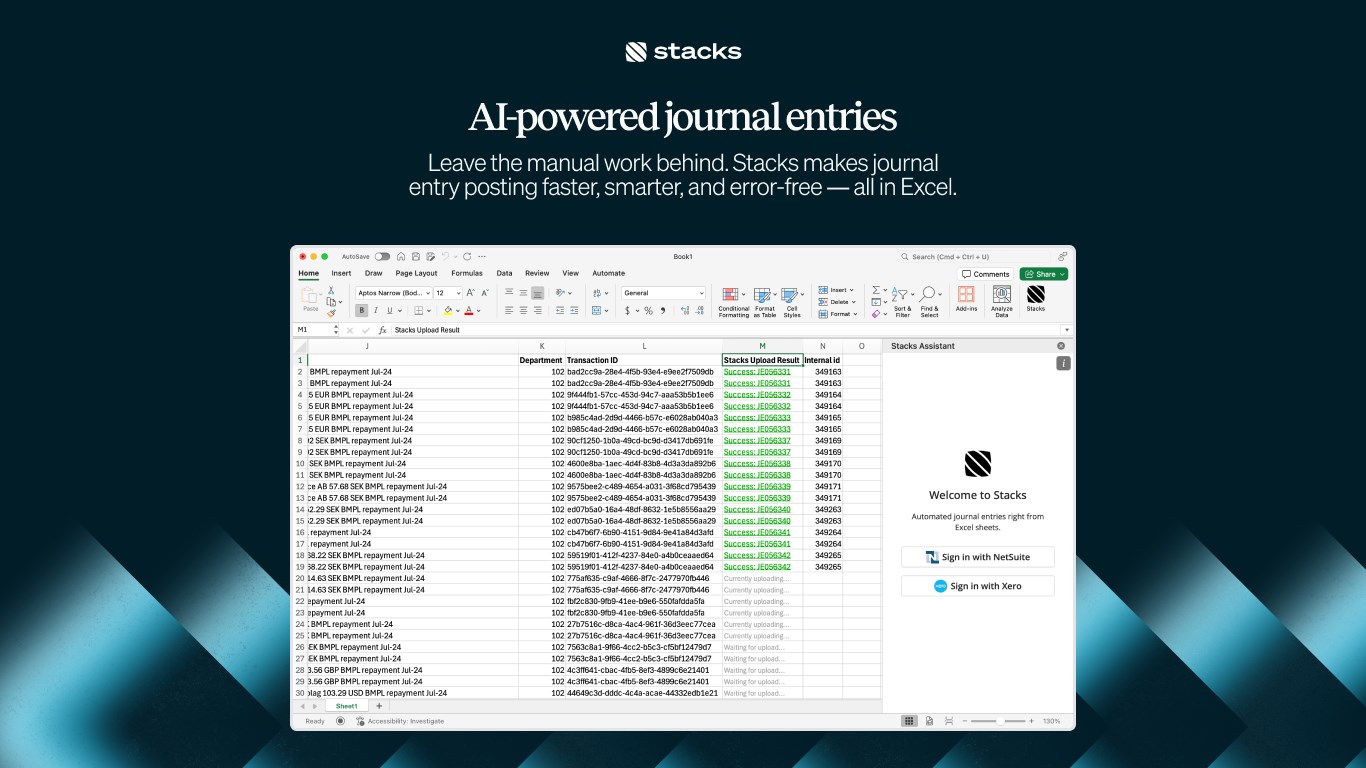Switch to the Review tab
Screen dimensions: 1366x768
537,273
